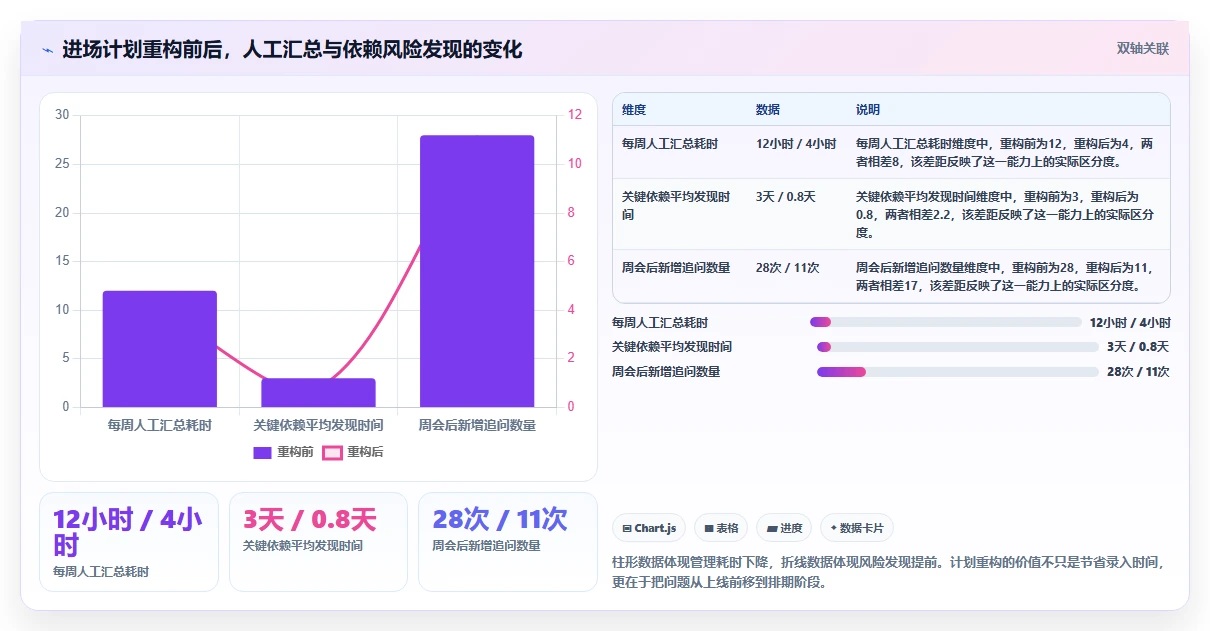
Task: Click the 双轴关联 label in header
Action: coord(1142,48)
